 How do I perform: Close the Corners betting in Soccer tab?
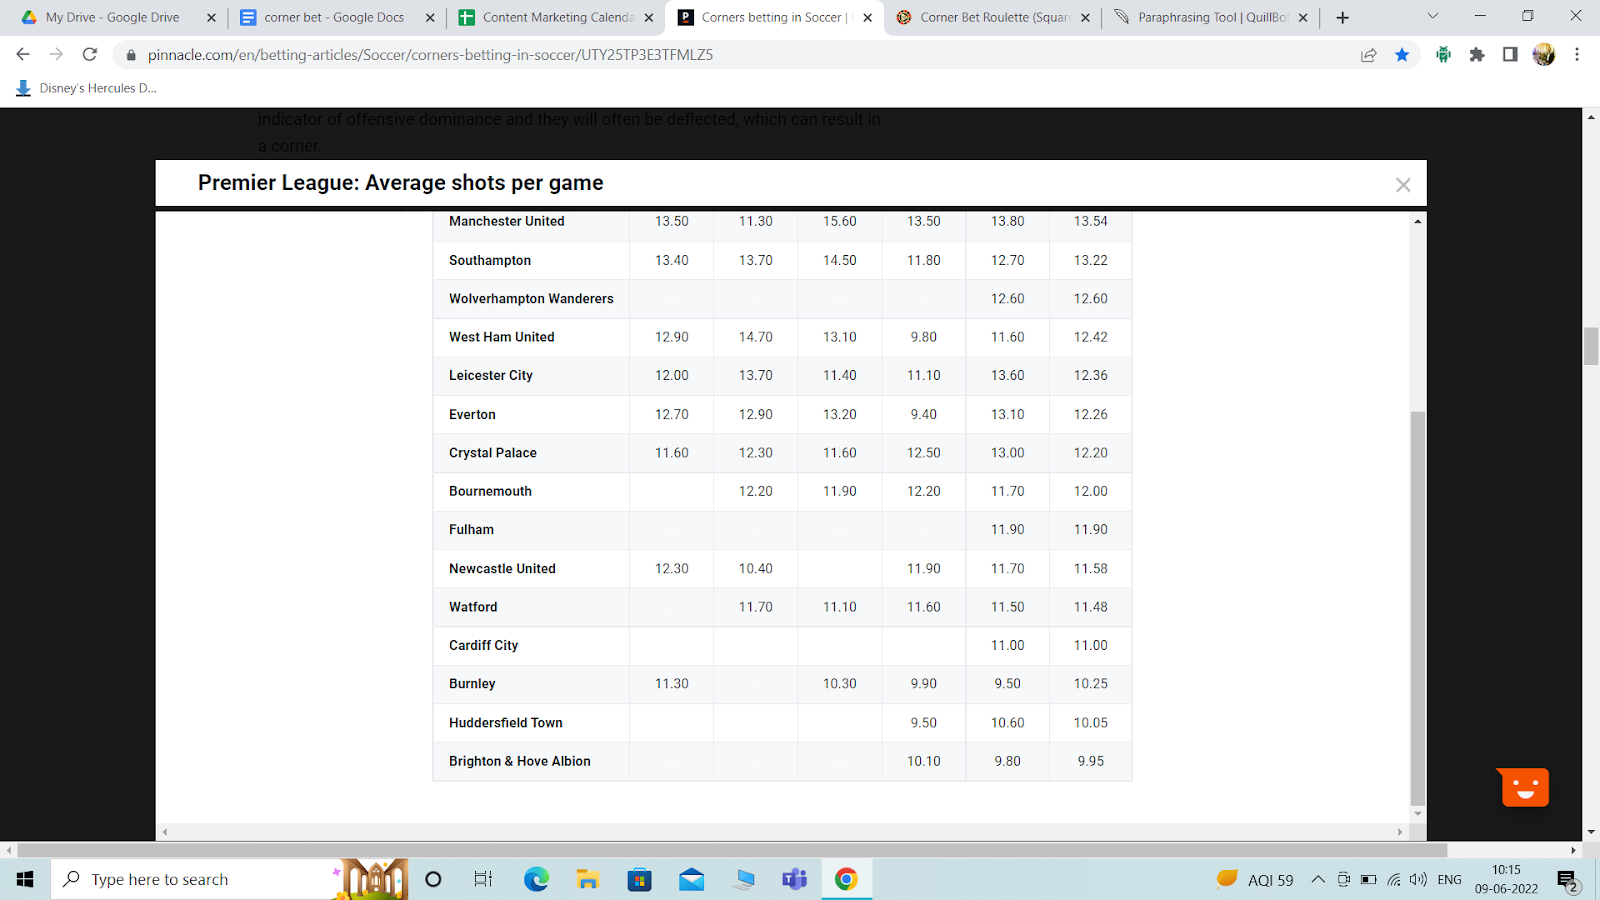[x=867, y=18]
